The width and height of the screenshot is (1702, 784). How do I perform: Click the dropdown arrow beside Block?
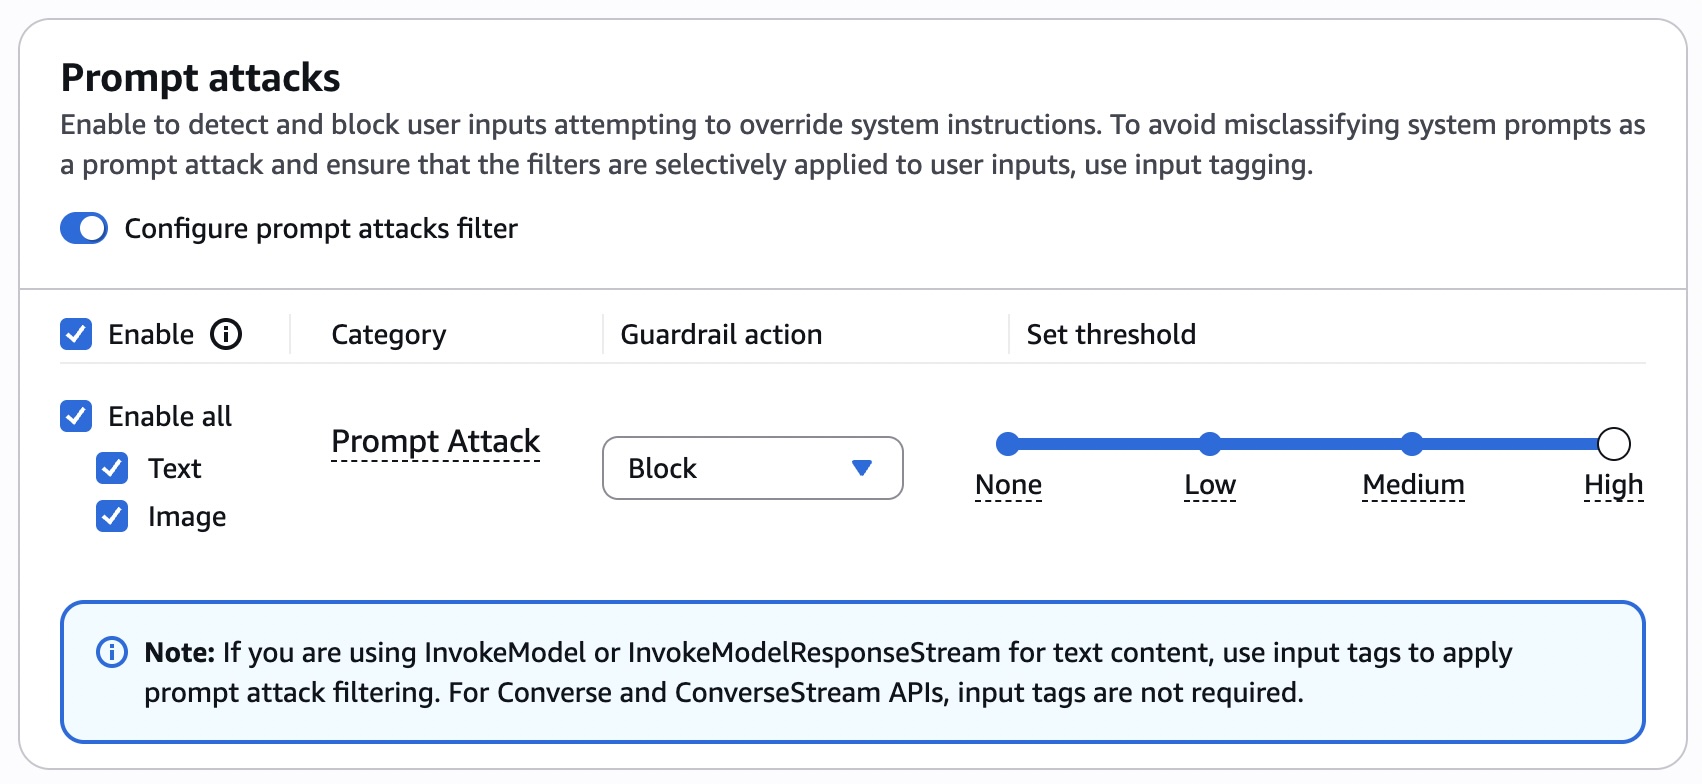point(861,468)
